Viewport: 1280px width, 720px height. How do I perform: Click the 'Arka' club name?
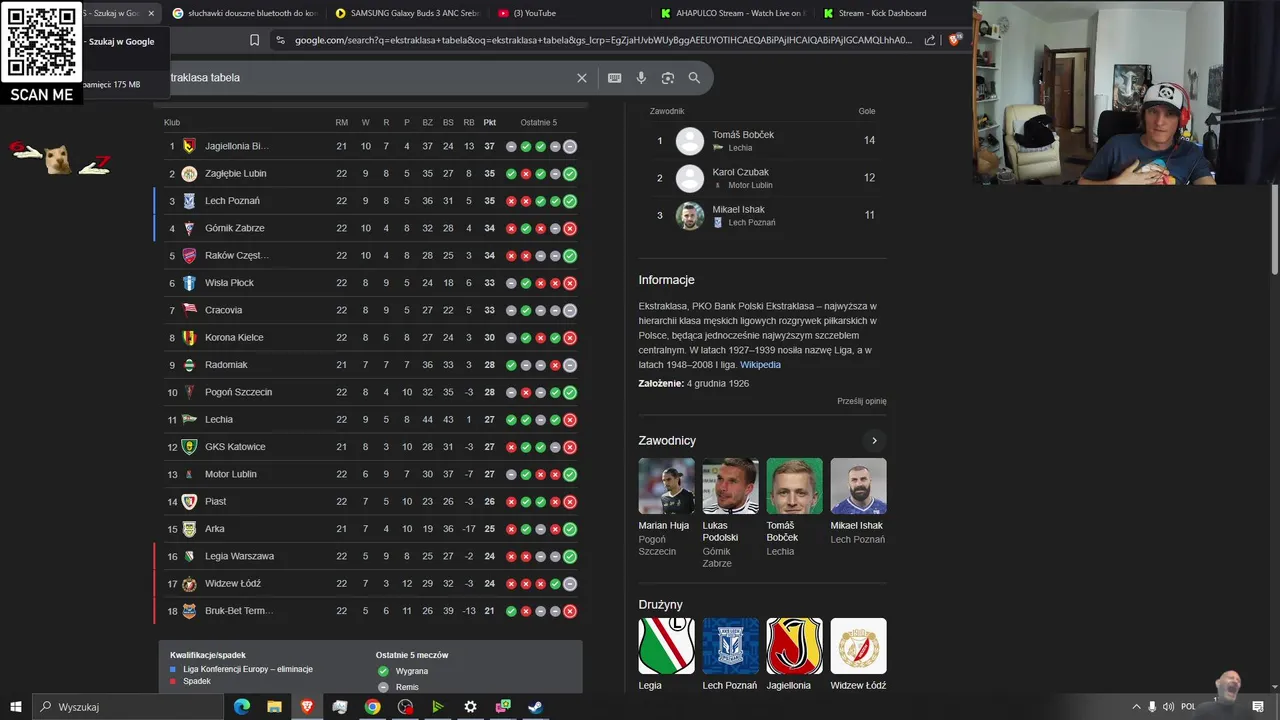[214, 529]
